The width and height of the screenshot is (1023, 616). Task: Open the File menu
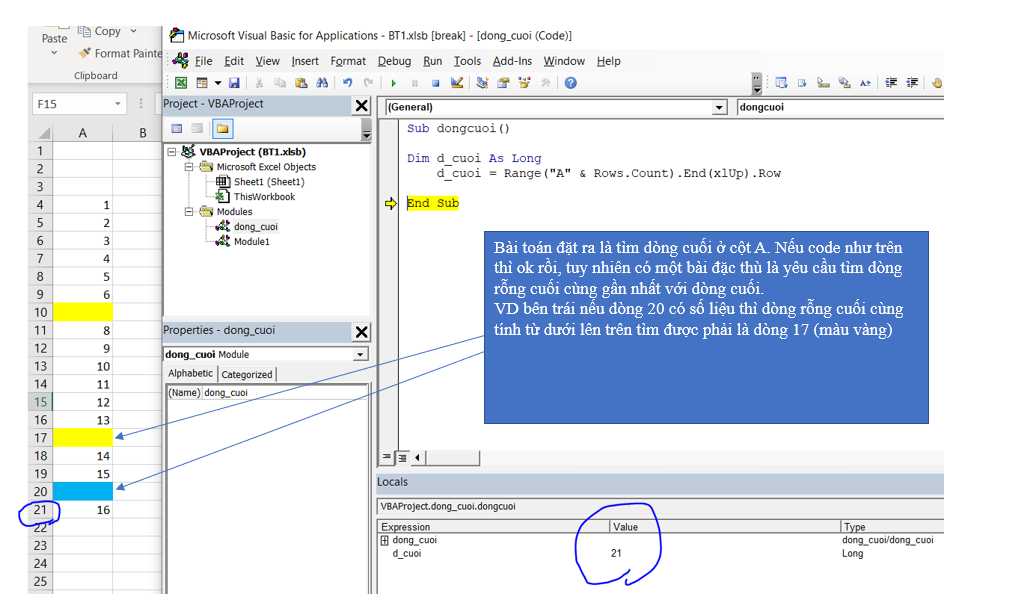coord(204,61)
